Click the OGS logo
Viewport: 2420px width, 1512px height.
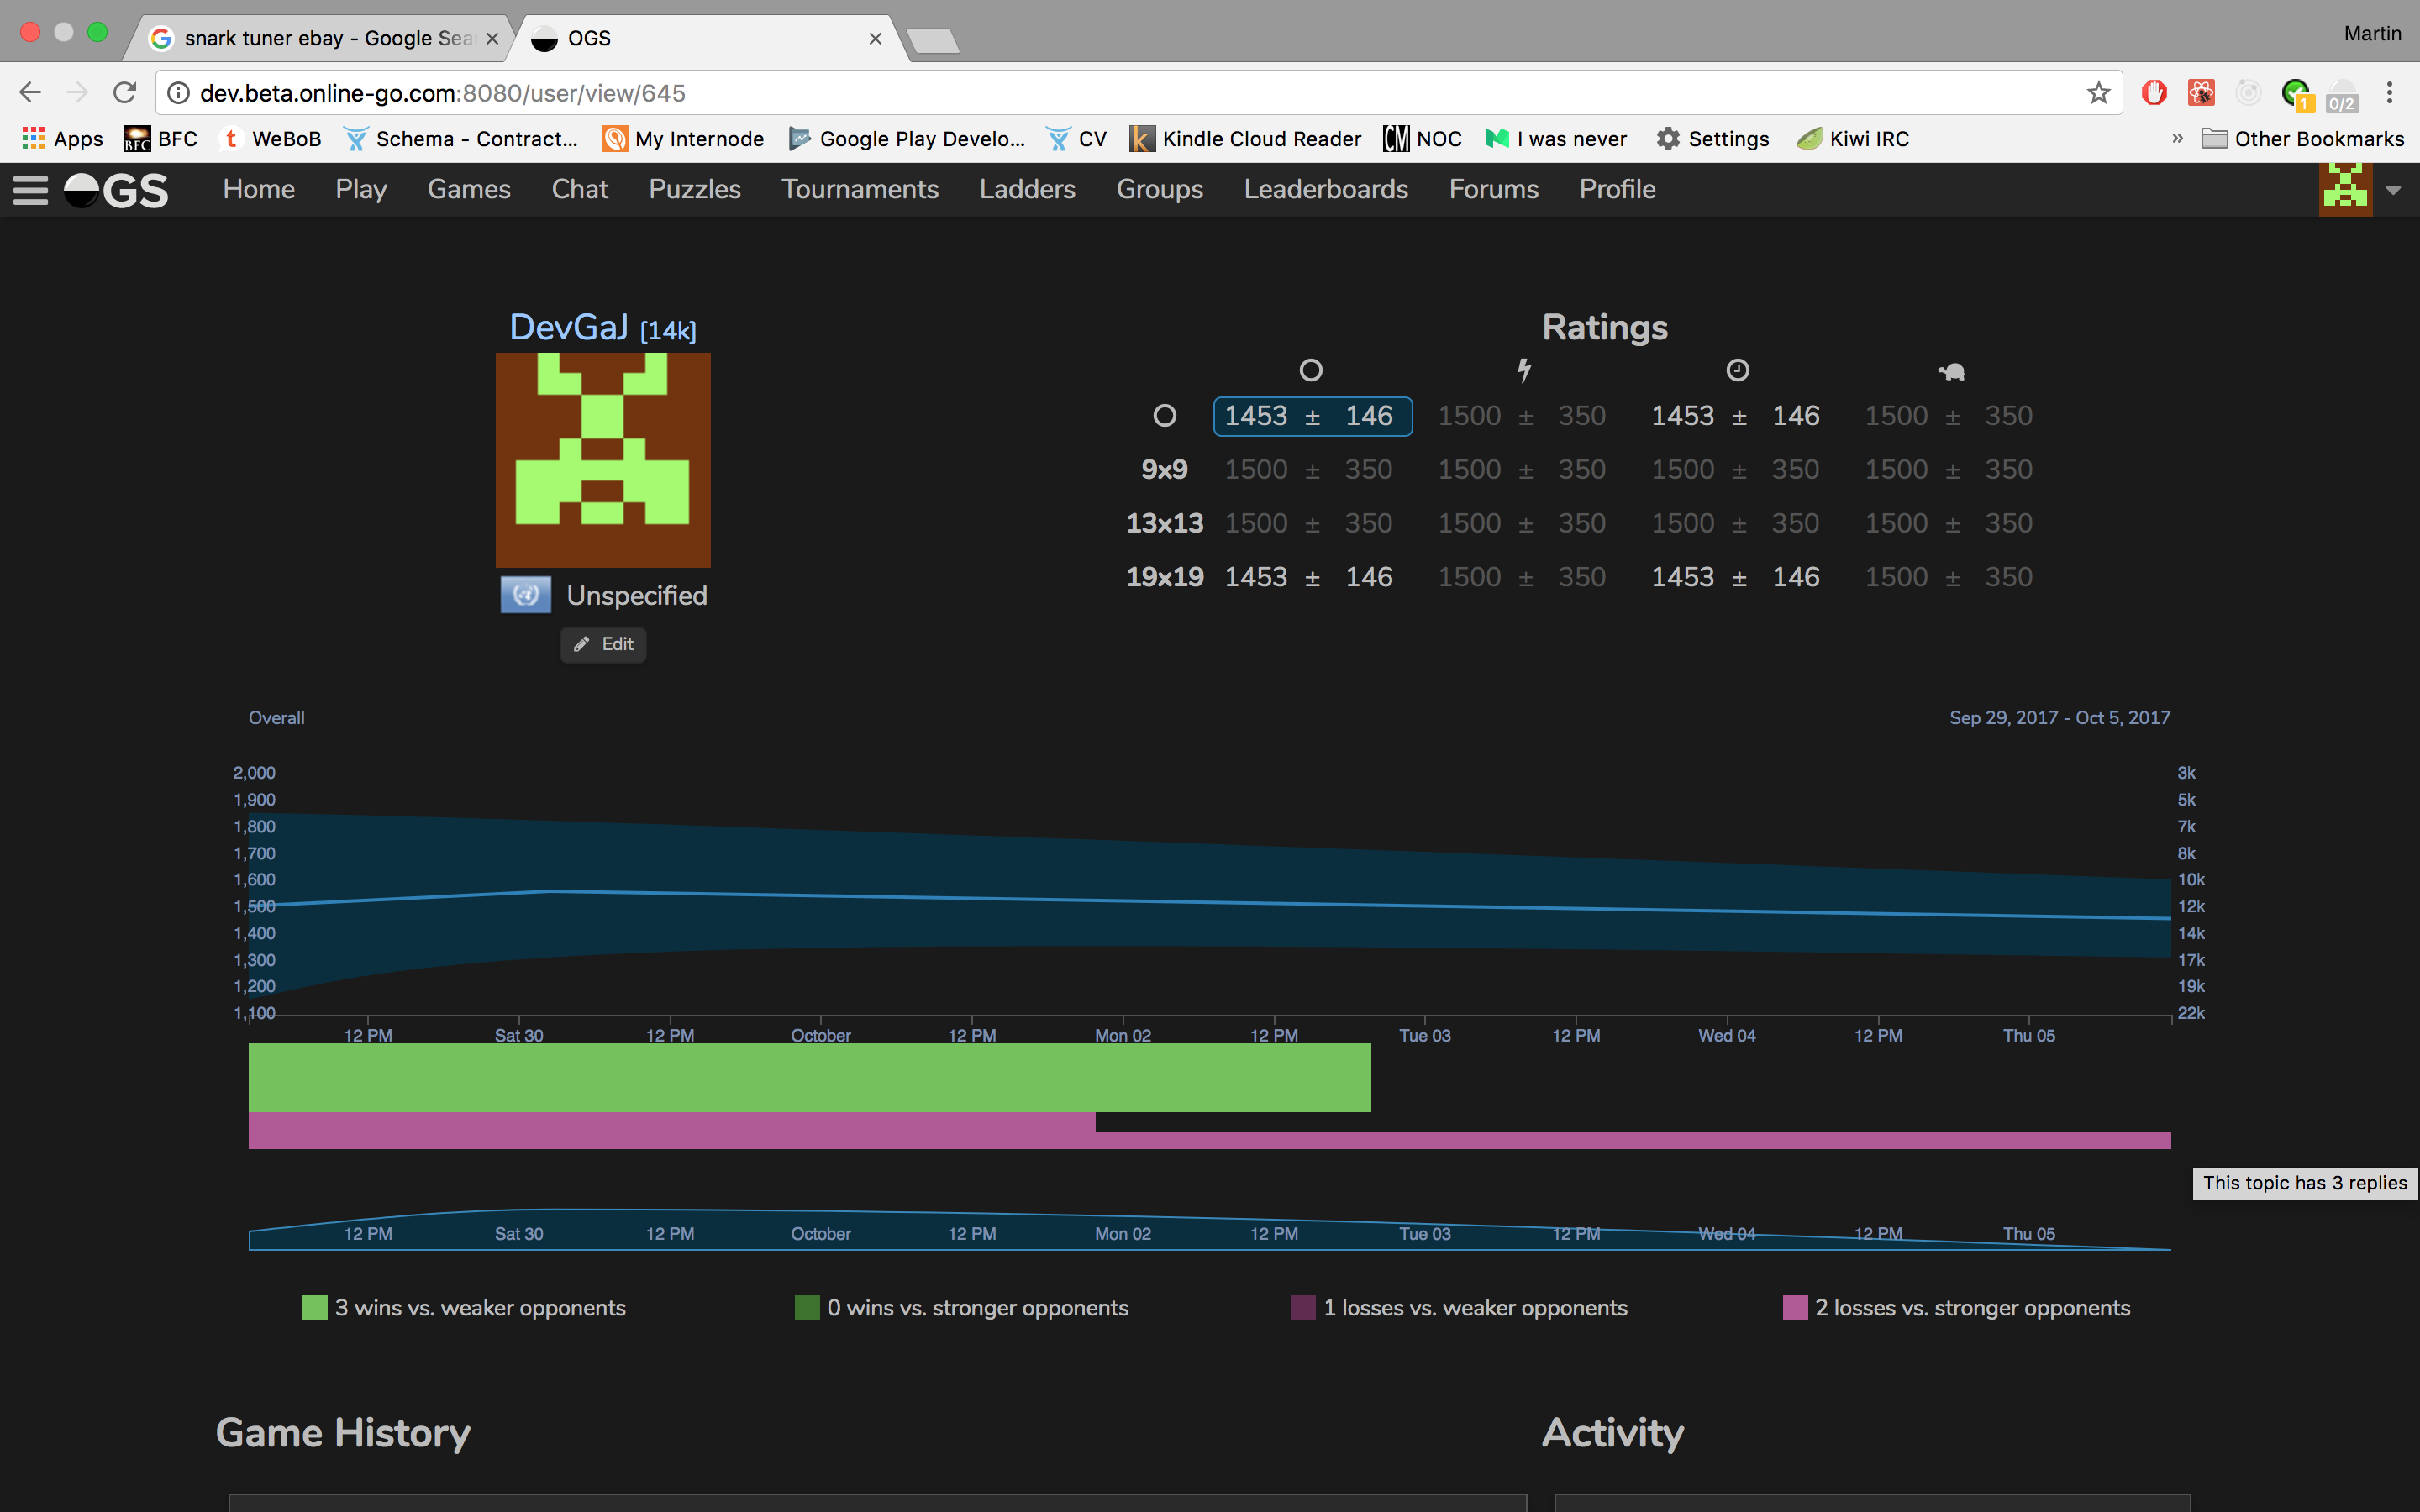tap(116, 190)
